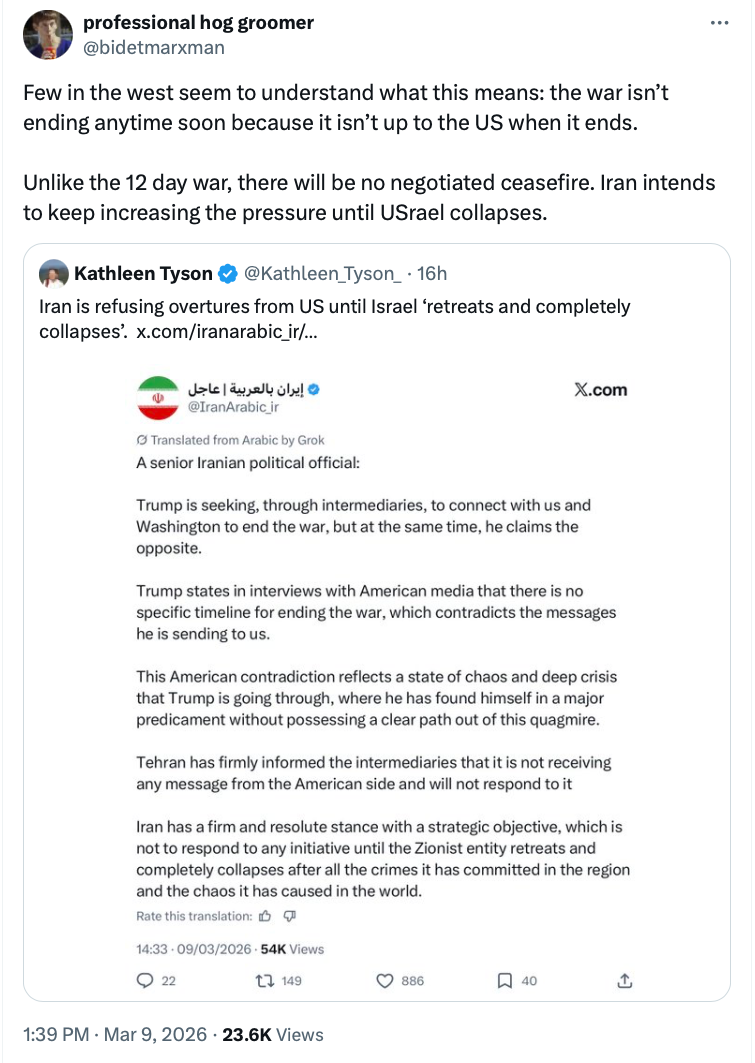Viewport: 755px width, 1063px height.
Task: Like the post with 886 hearts
Action: click(x=385, y=981)
